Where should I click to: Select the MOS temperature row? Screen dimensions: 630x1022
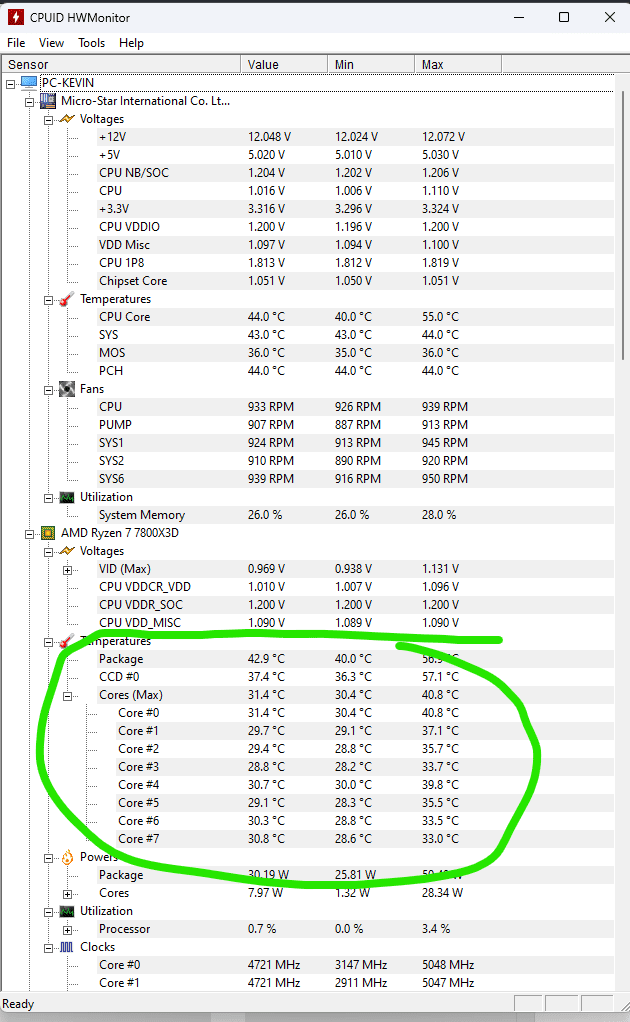pyautogui.click(x=355, y=353)
